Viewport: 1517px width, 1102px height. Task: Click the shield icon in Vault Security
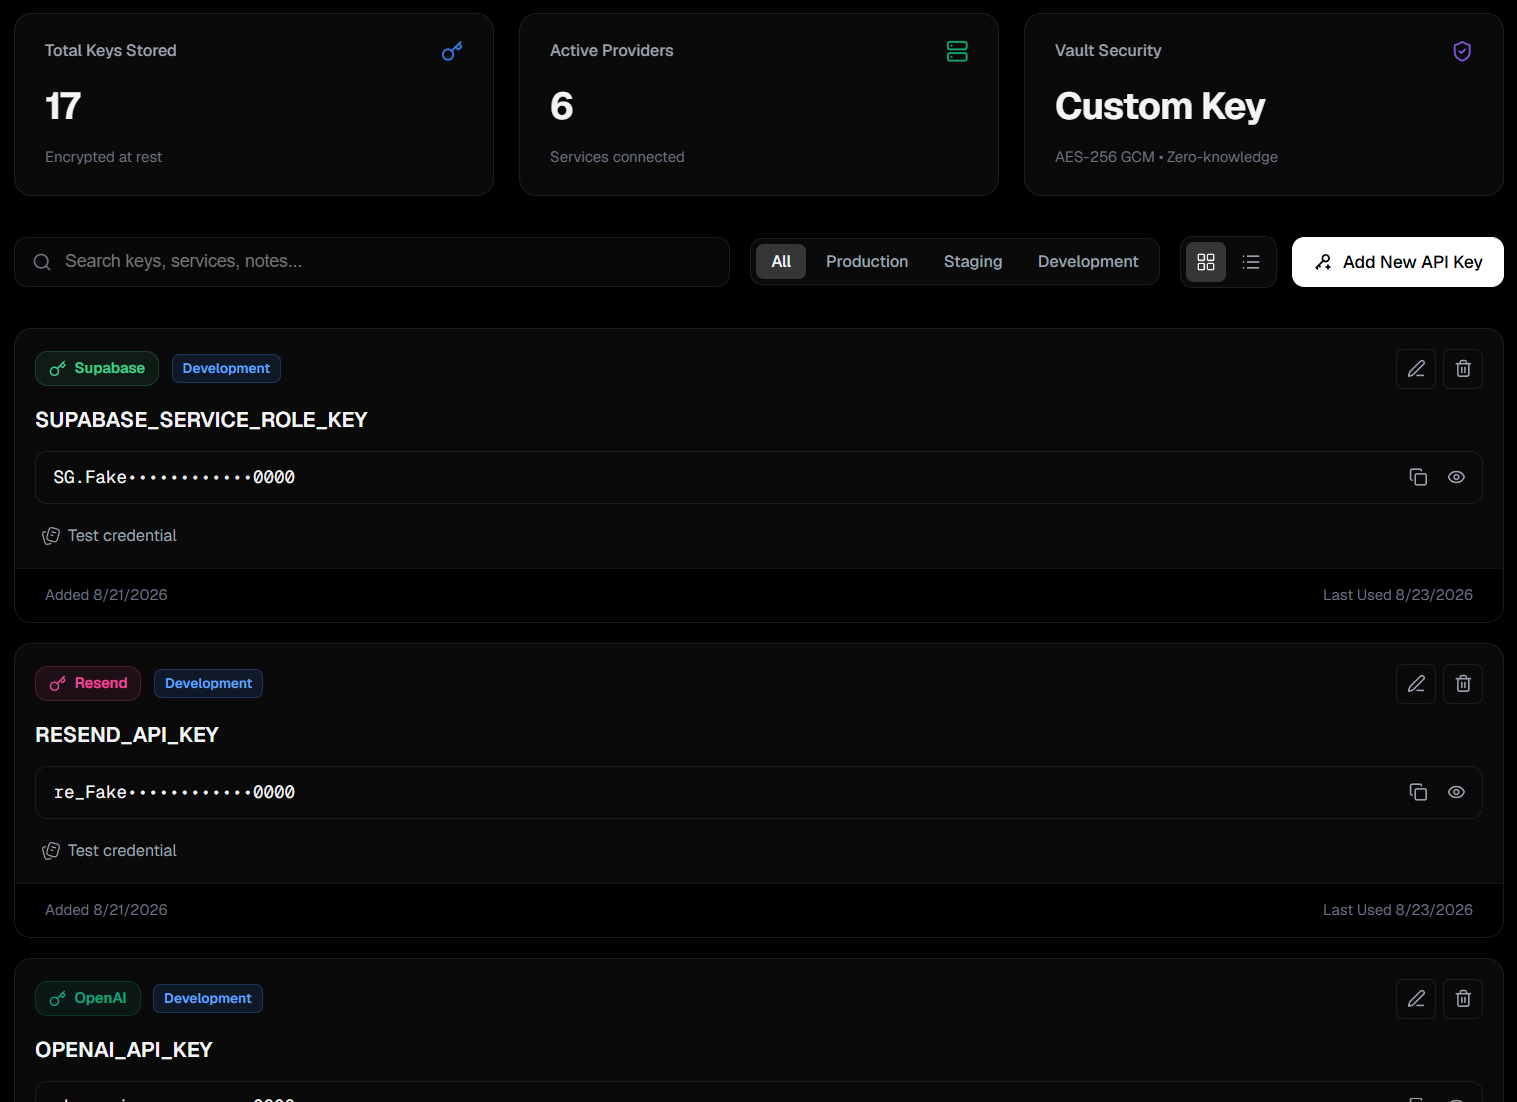(1462, 51)
